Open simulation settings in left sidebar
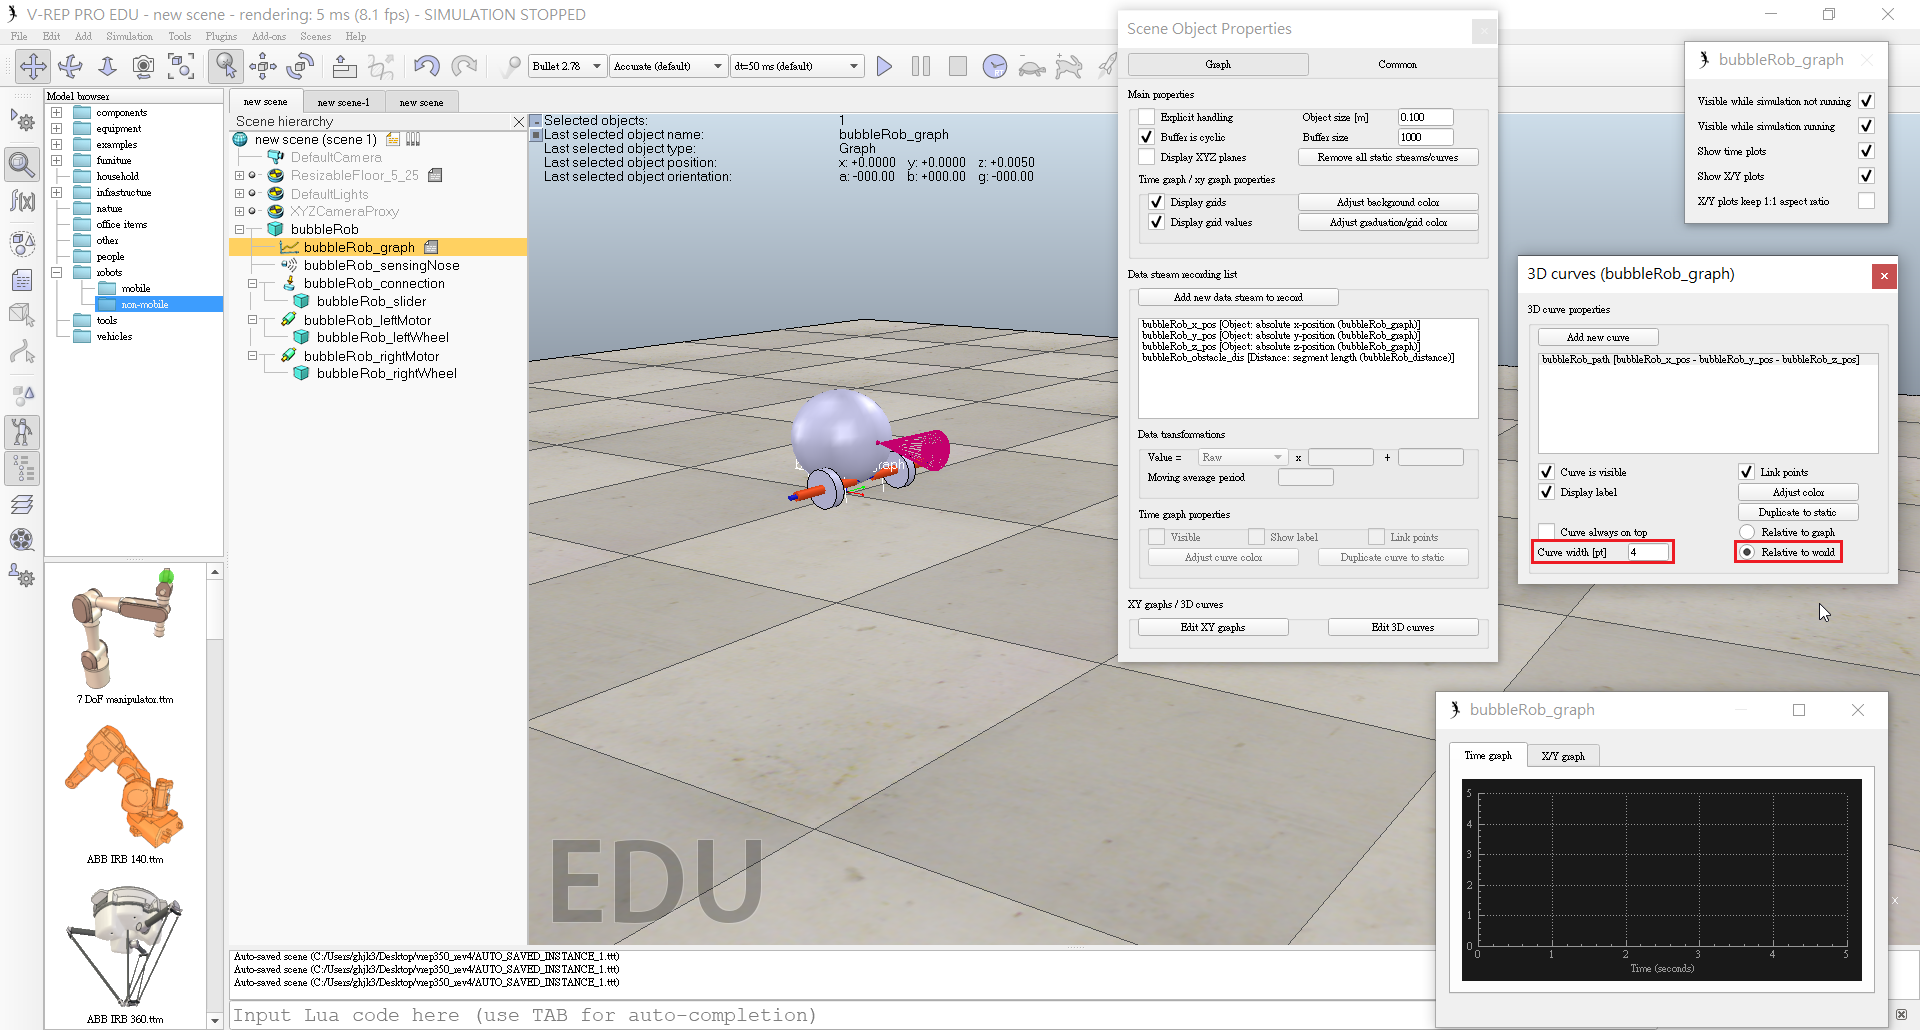This screenshot has width=1920, height=1030. pyautogui.click(x=22, y=122)
